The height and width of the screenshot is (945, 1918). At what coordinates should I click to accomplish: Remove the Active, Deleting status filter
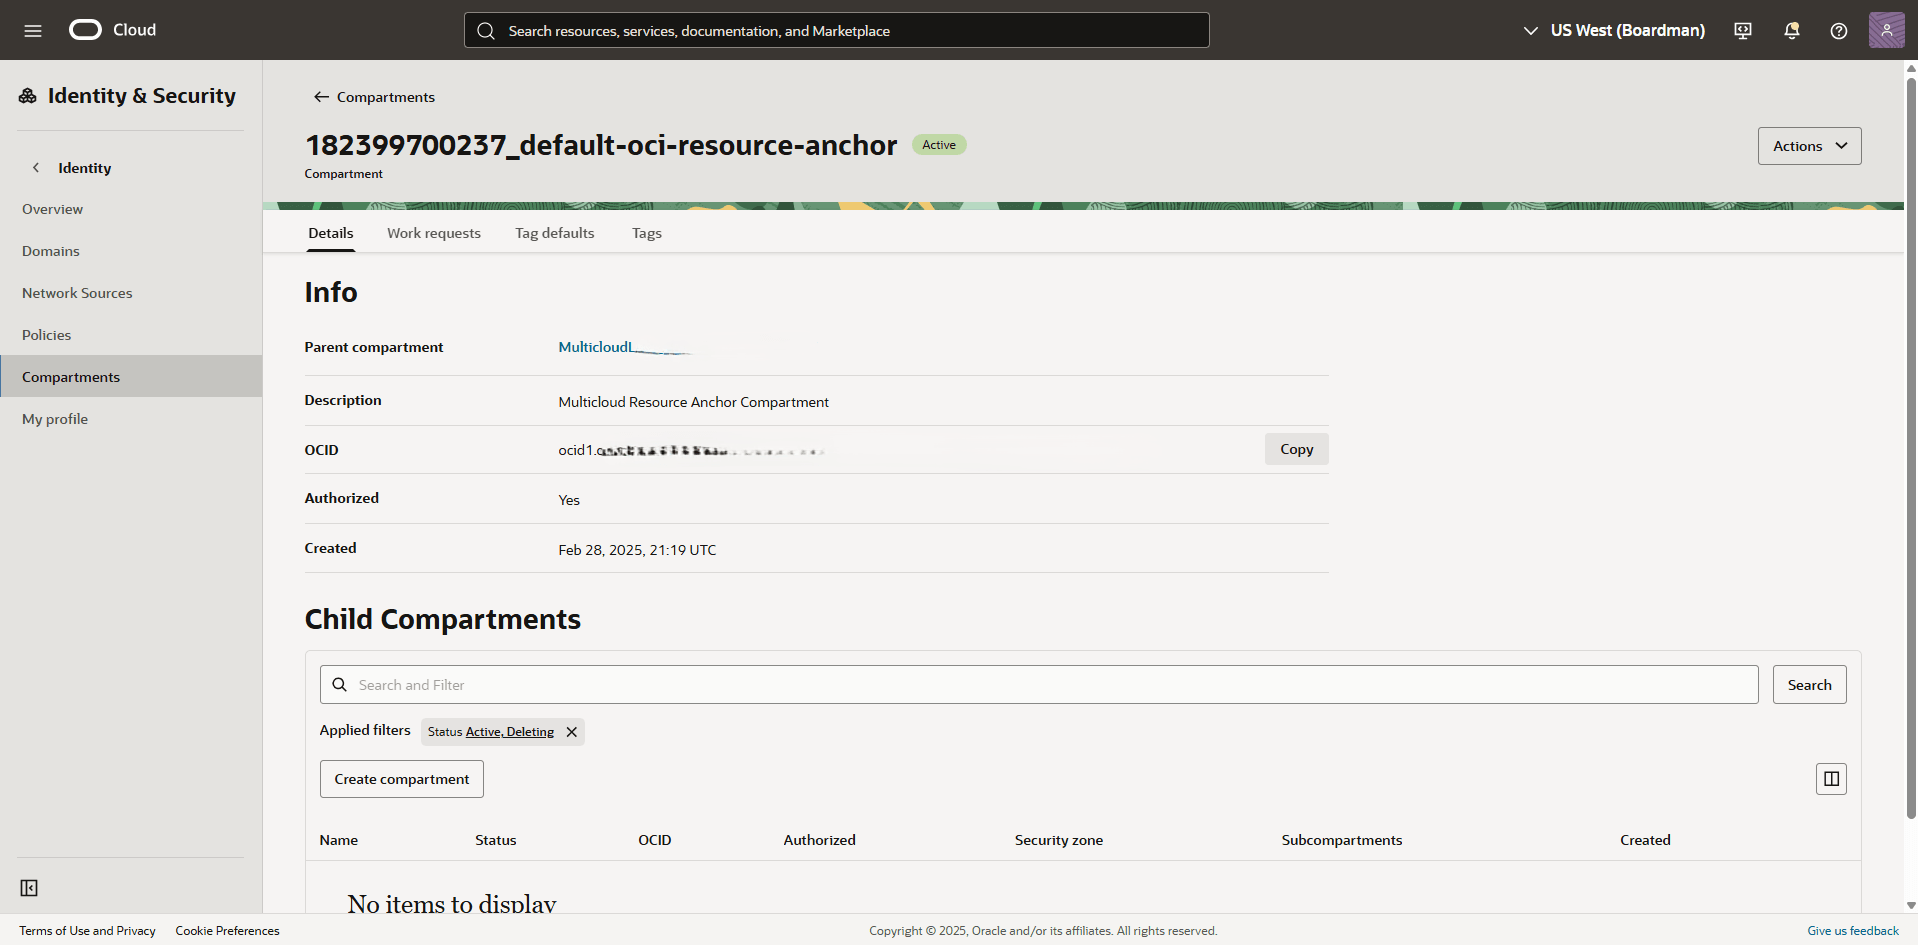click(x=571, y=731)
